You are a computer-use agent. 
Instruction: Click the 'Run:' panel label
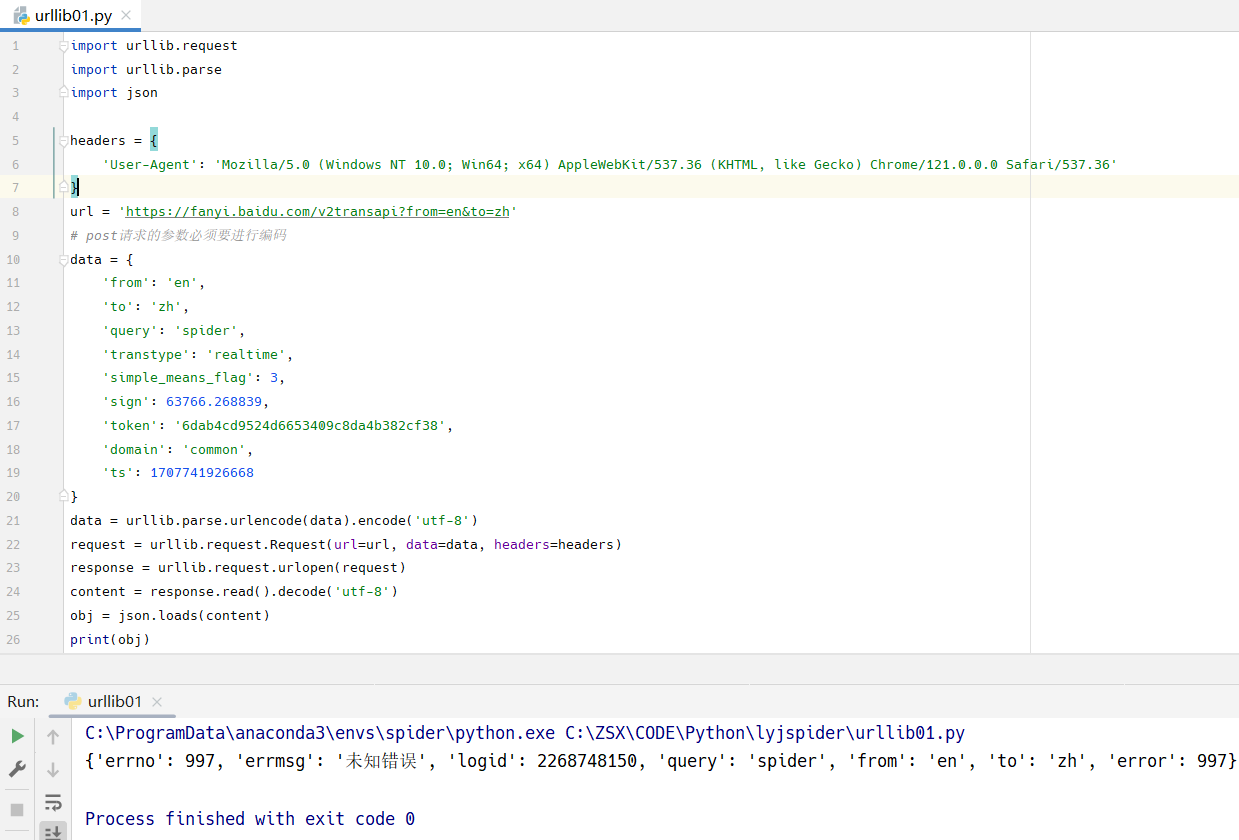click(23, 701)
